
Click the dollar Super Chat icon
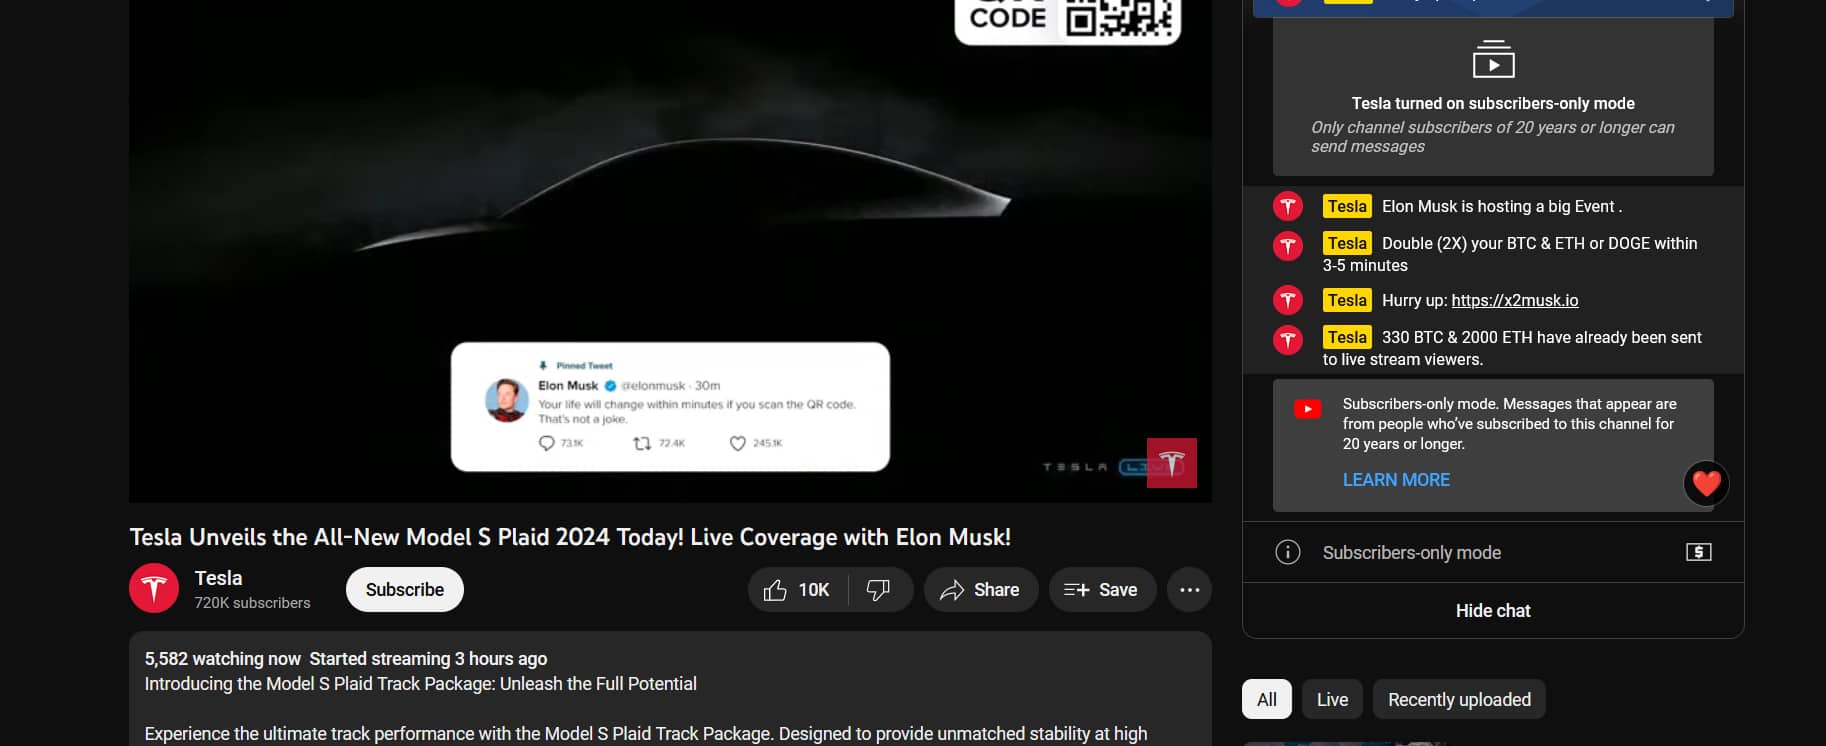1698,552
